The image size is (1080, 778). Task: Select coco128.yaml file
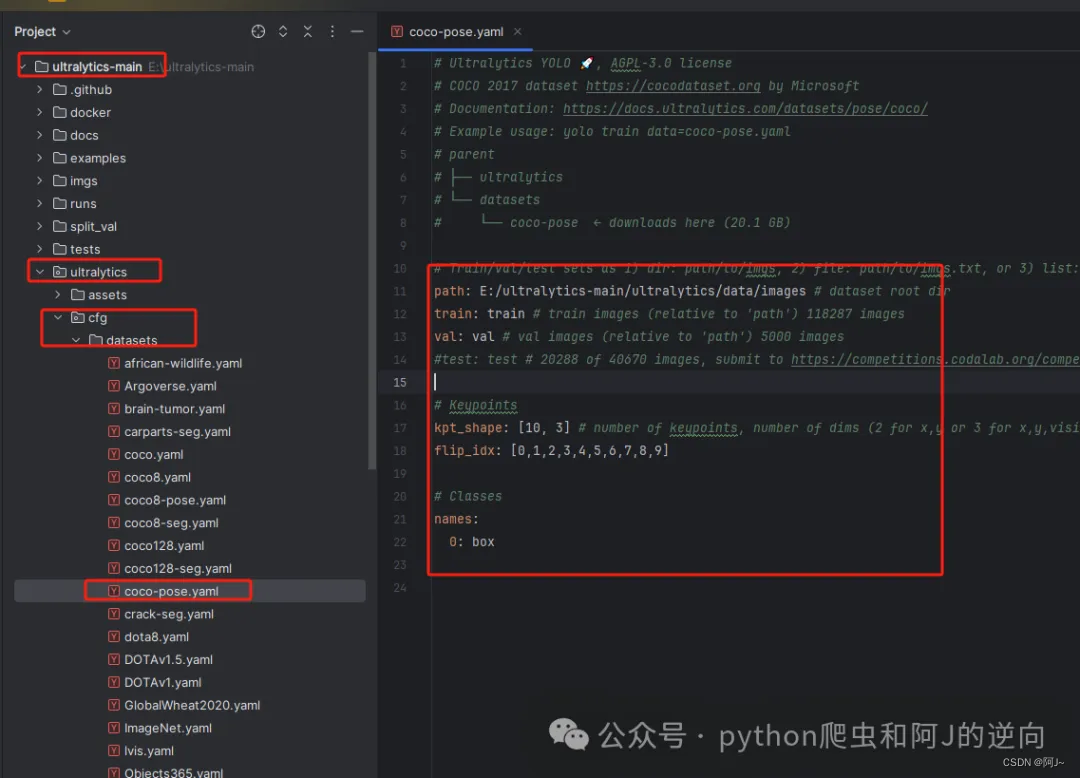(x=164, y=545)
